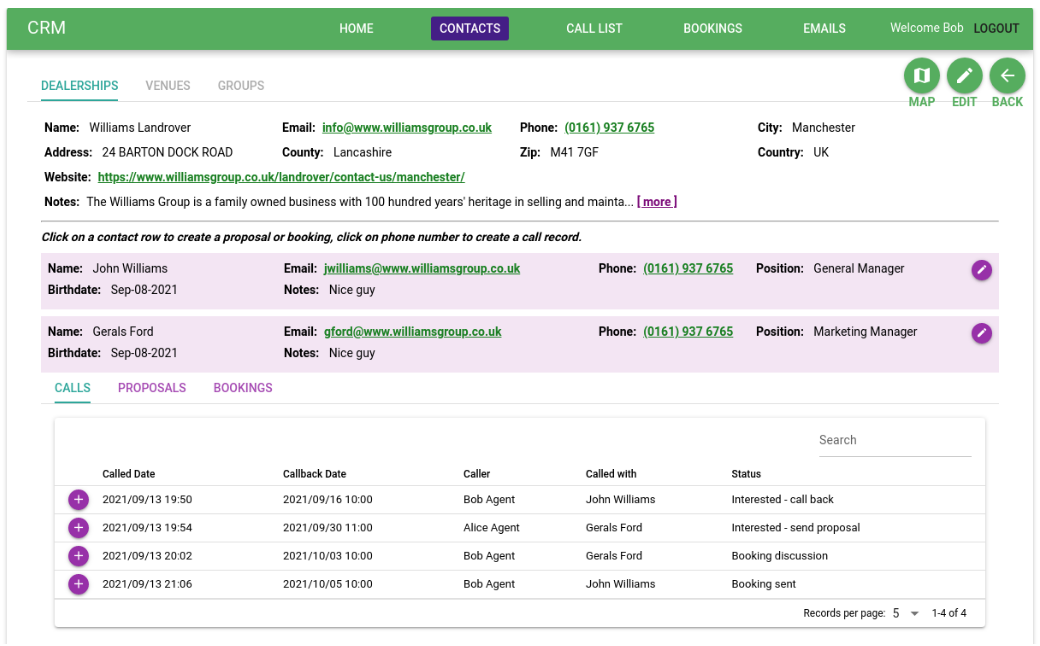Open the MAP view for Williams Landrover
Screen dimensions: 1040x646
pyautogui.click(x=921, y=76)
